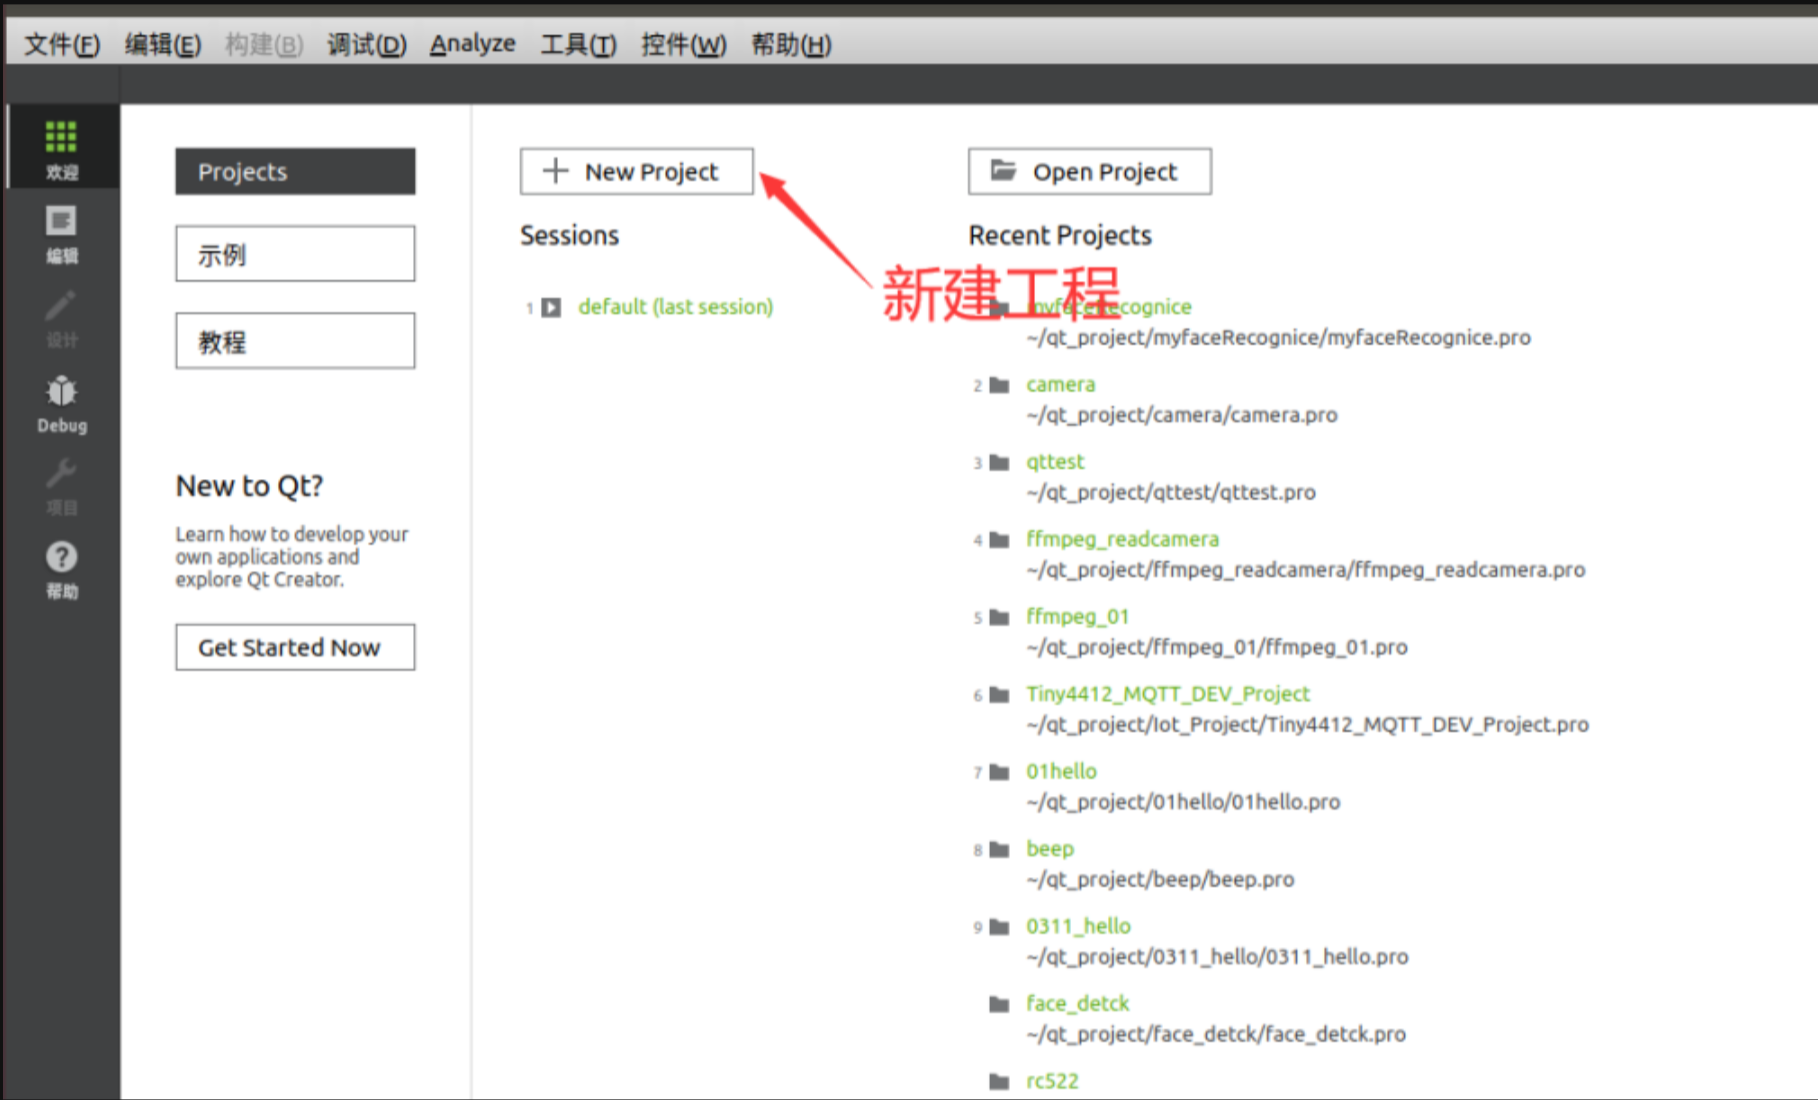1818x1100 pixels.
Task: Click the New to Qt? heading
Action: (x=249, y=486)
